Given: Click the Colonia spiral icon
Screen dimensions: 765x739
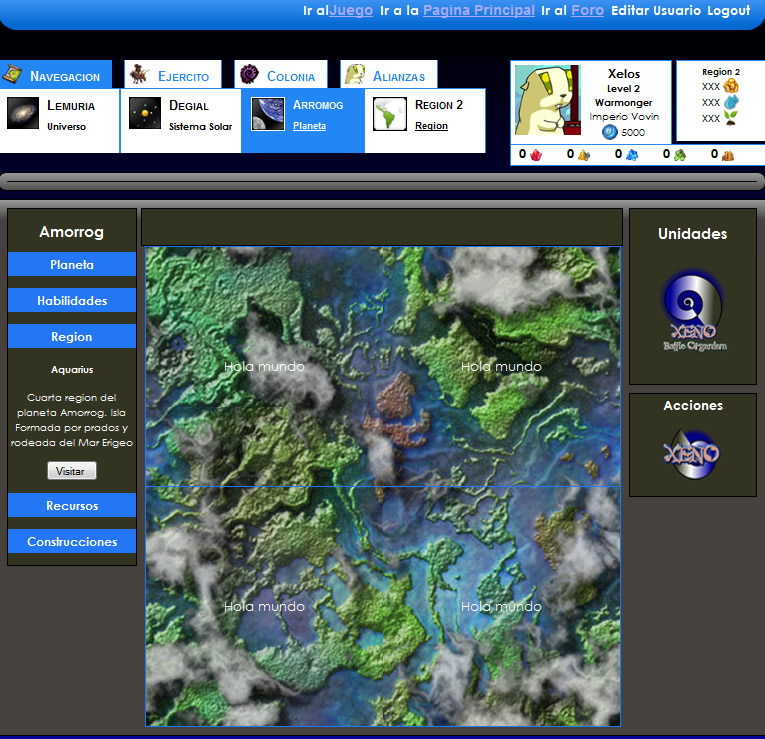Looking at the screenshot, I should tap(250, 75).
